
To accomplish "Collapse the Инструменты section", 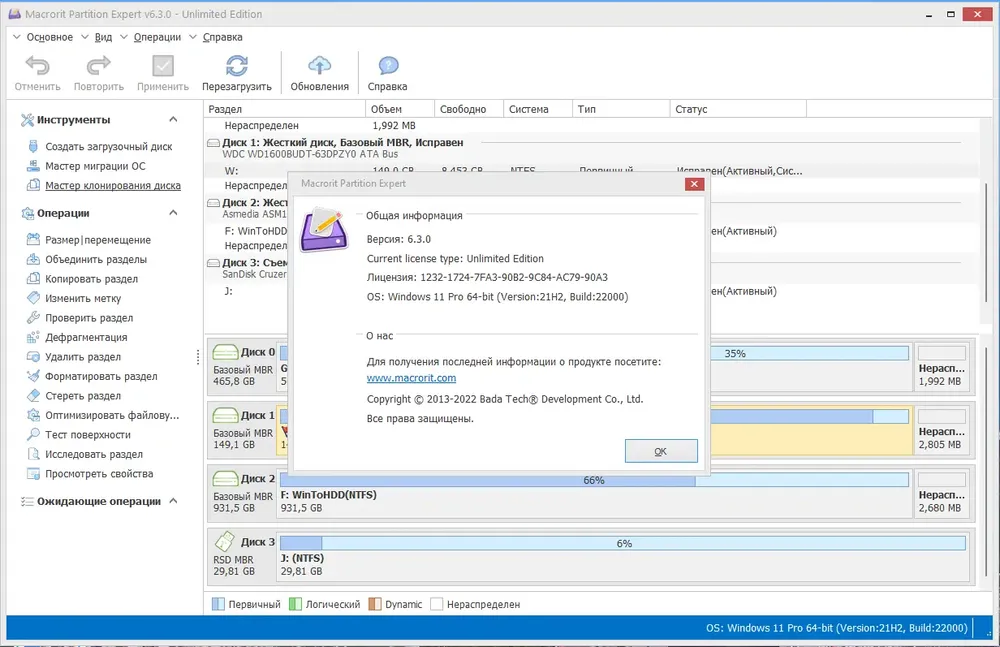I will (173, 119).
